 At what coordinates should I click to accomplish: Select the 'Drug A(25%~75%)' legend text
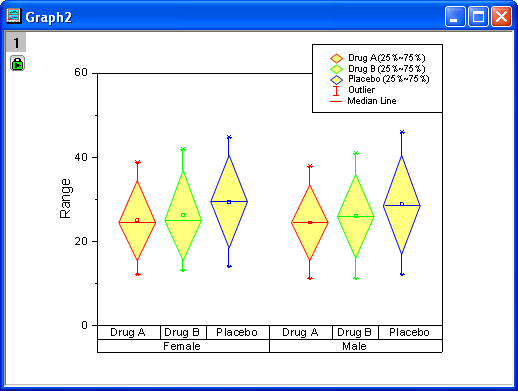coord(387,58)
